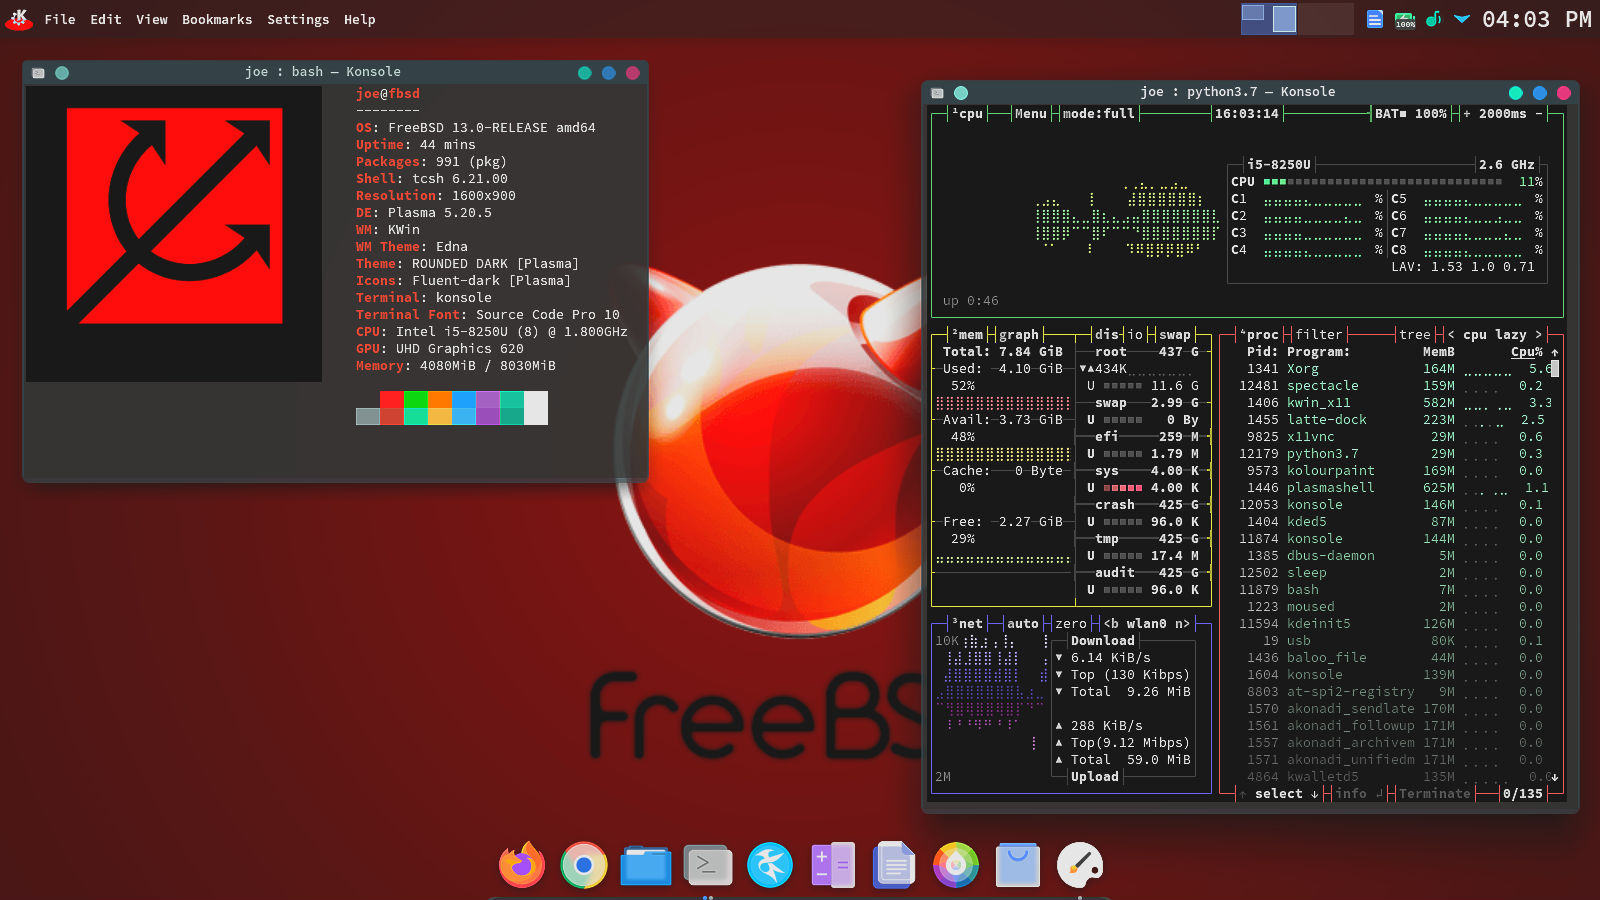Launch Firefox from the dock
The height and width of the screenshot is (900, 1600).
click(522, 865)
